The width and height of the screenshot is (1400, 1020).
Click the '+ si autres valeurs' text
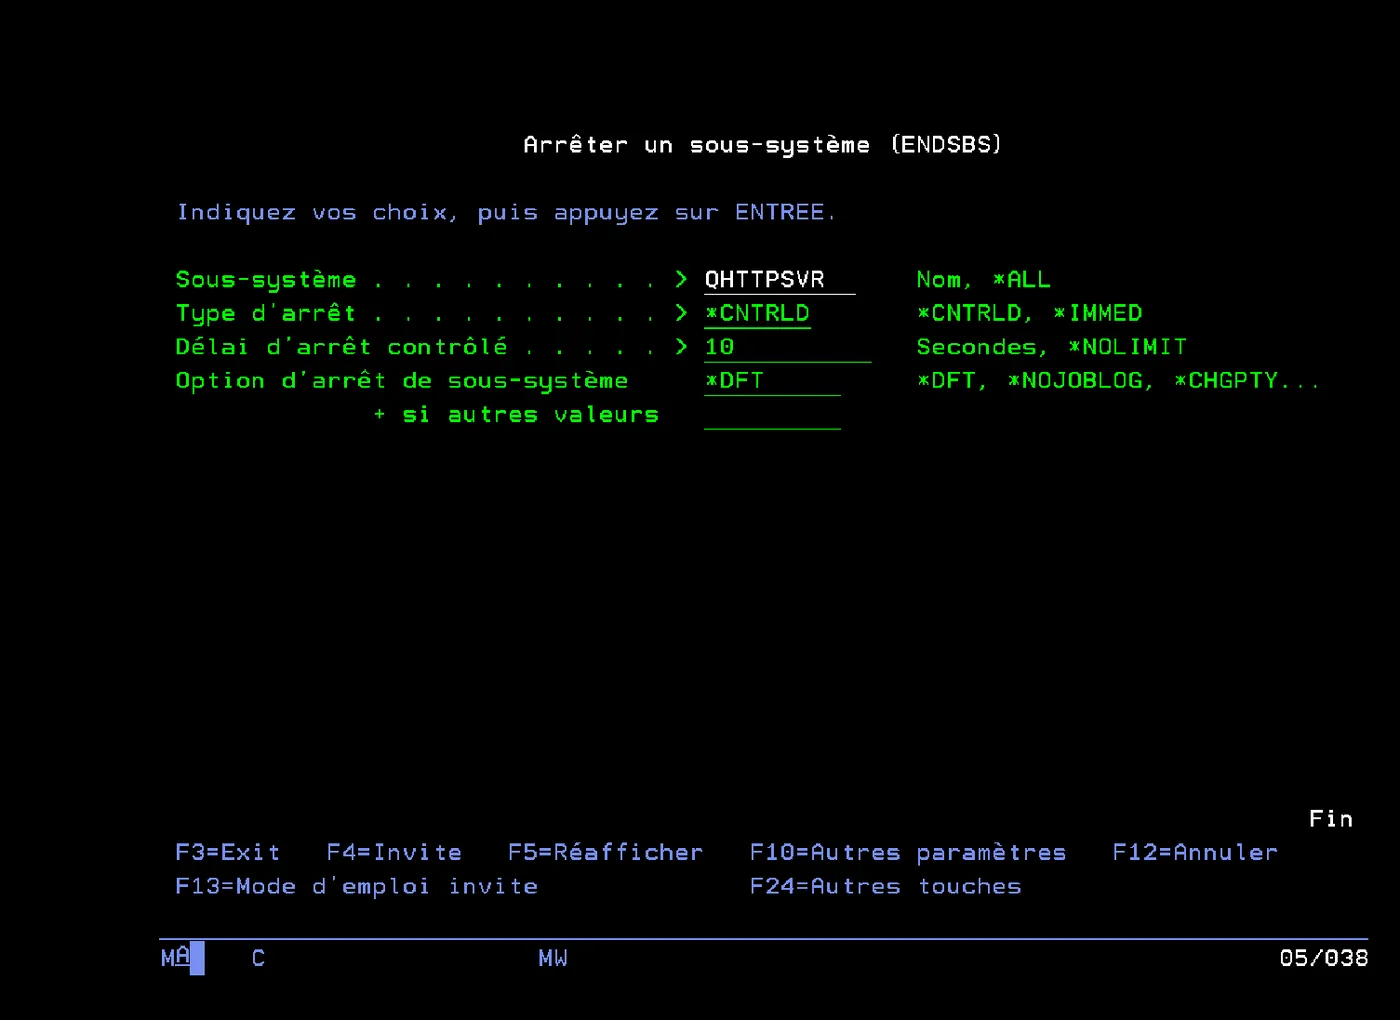(x=516, y=415)
